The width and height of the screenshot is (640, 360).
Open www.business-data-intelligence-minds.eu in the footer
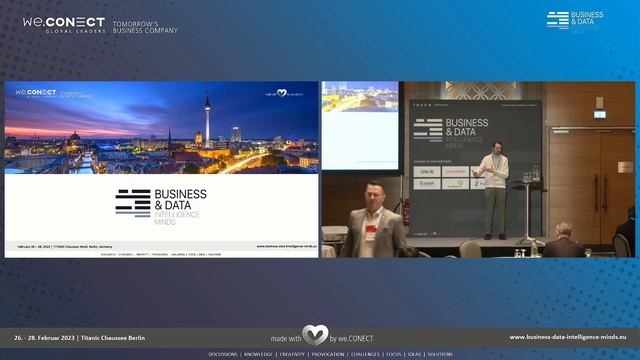click(568, 337)
